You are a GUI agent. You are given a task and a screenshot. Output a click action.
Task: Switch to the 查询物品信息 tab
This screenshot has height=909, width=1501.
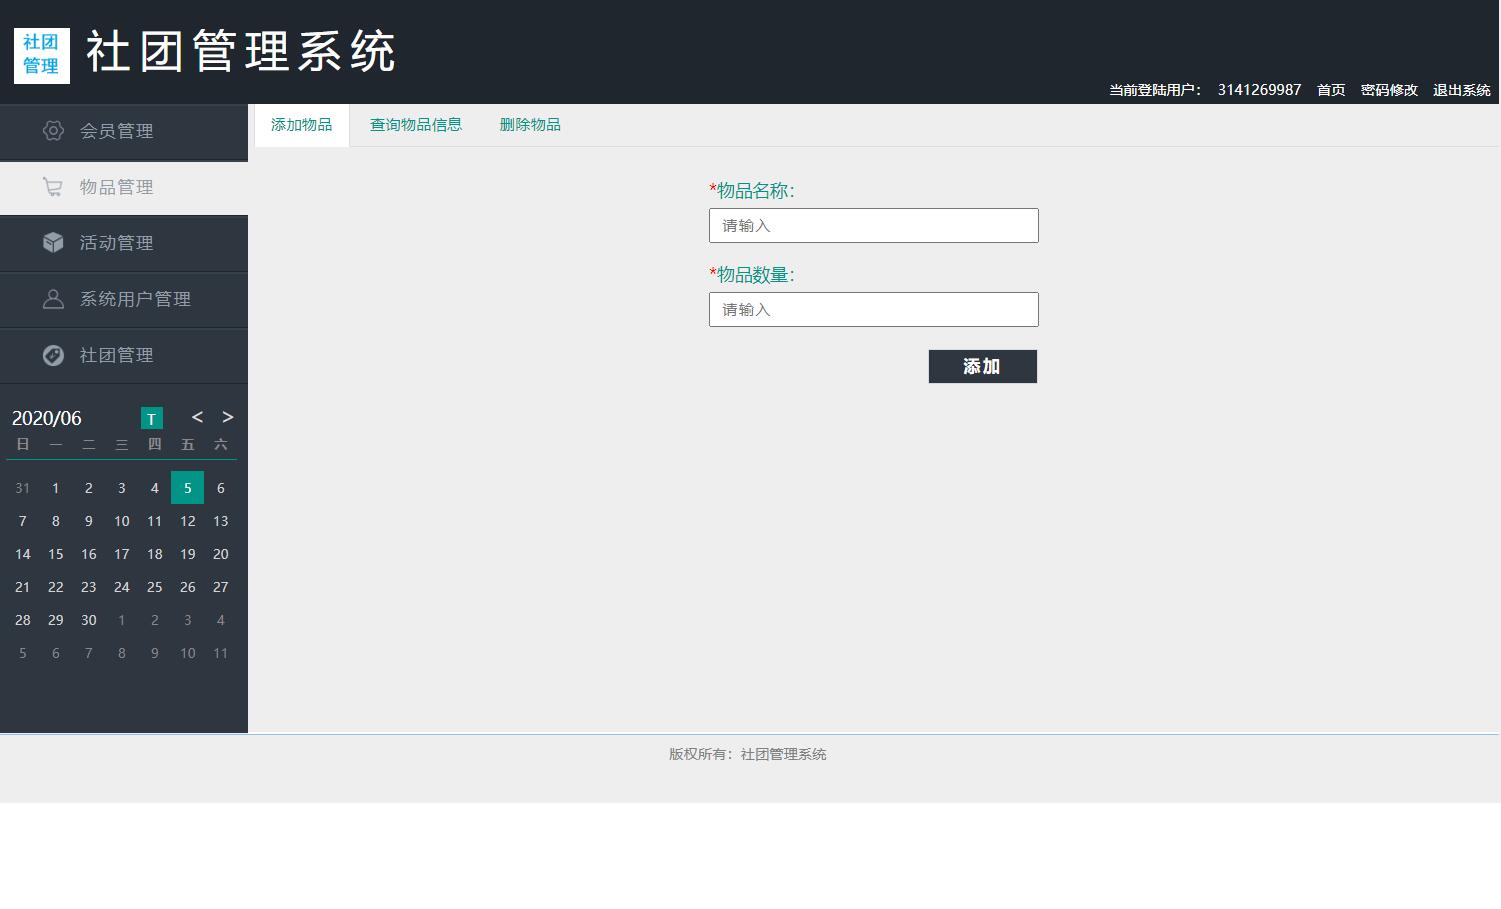point(416,124)
